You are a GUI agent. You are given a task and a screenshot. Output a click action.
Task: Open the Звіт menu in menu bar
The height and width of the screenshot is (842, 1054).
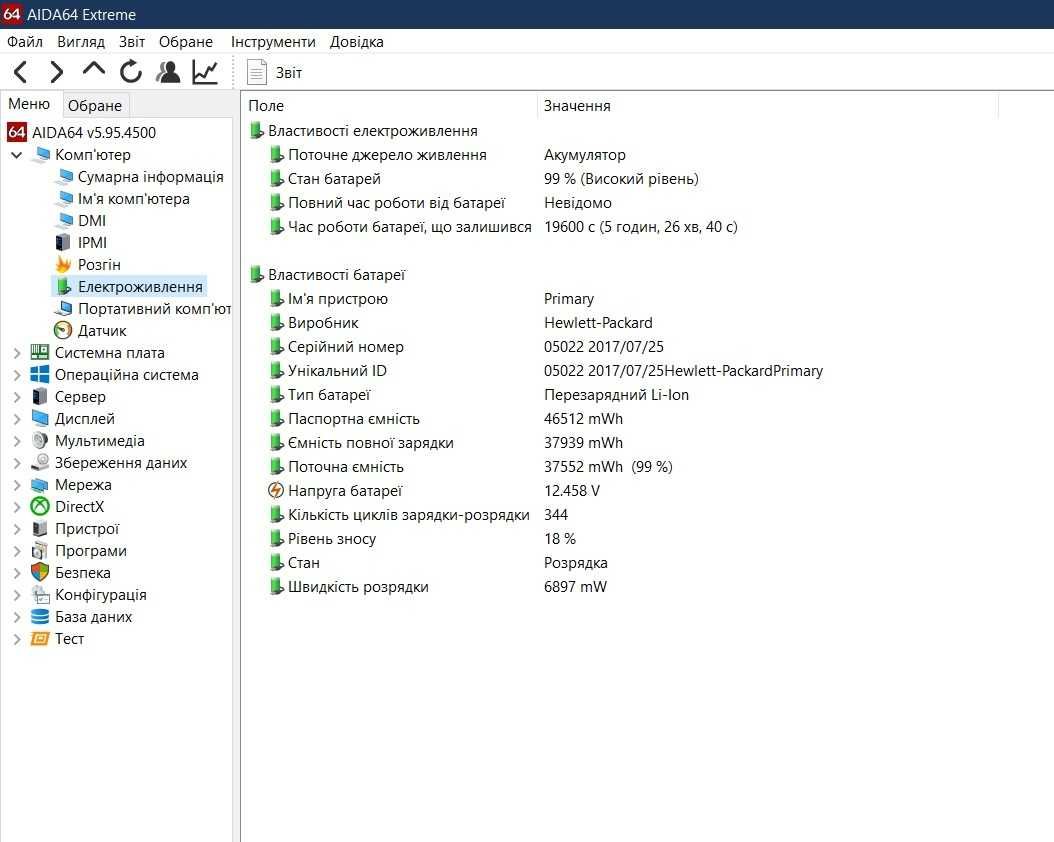(x=132, y=42)
